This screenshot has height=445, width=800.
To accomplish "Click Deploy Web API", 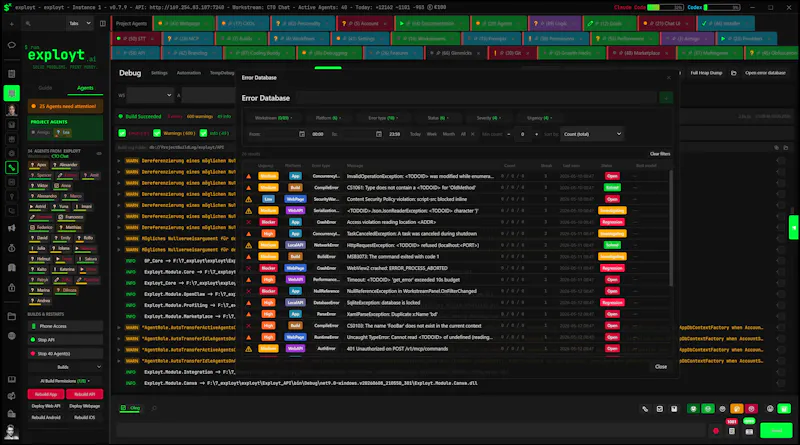I will 46,406.
